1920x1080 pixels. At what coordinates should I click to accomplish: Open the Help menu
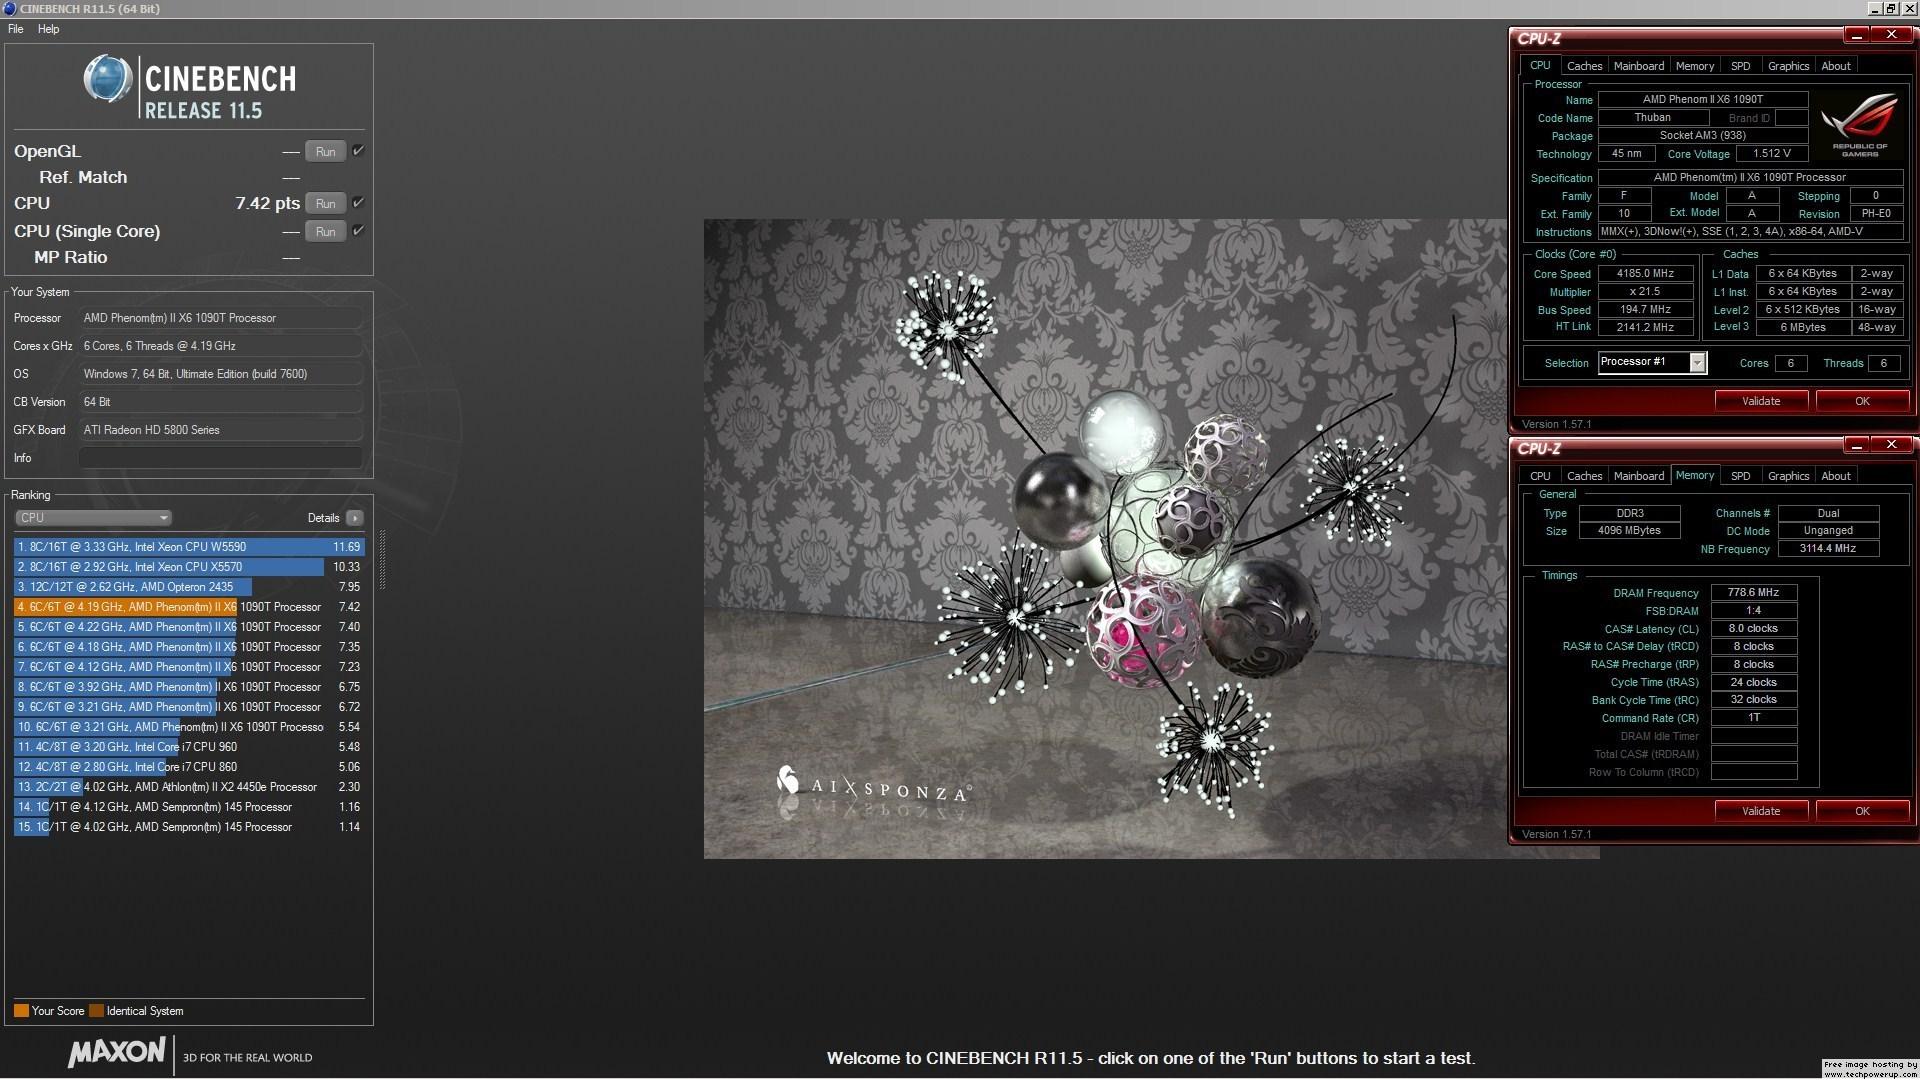coord(48,29)
